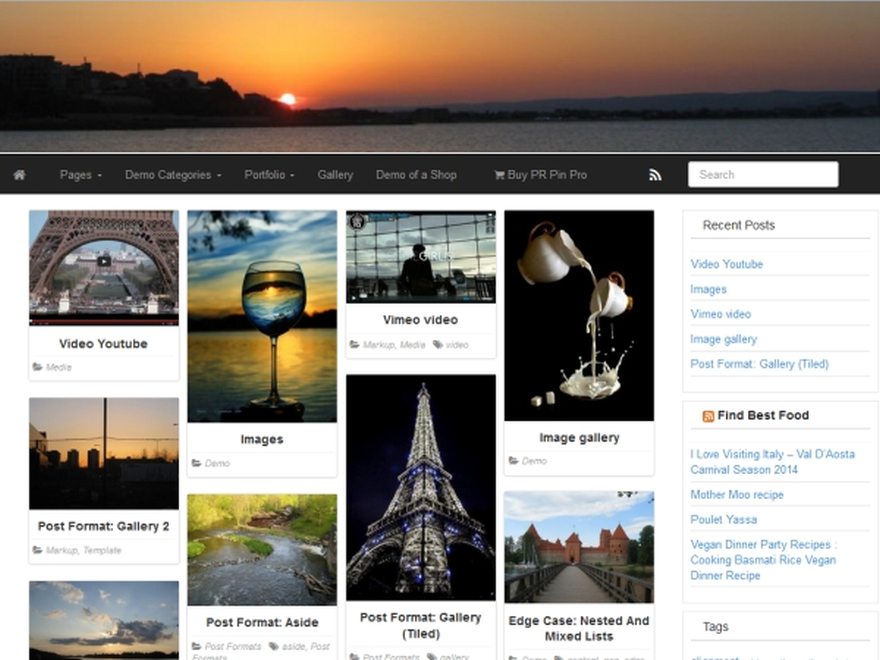Expand the Portfolio dropdown menu
This screenshot has width=880, height=660.
269,175
